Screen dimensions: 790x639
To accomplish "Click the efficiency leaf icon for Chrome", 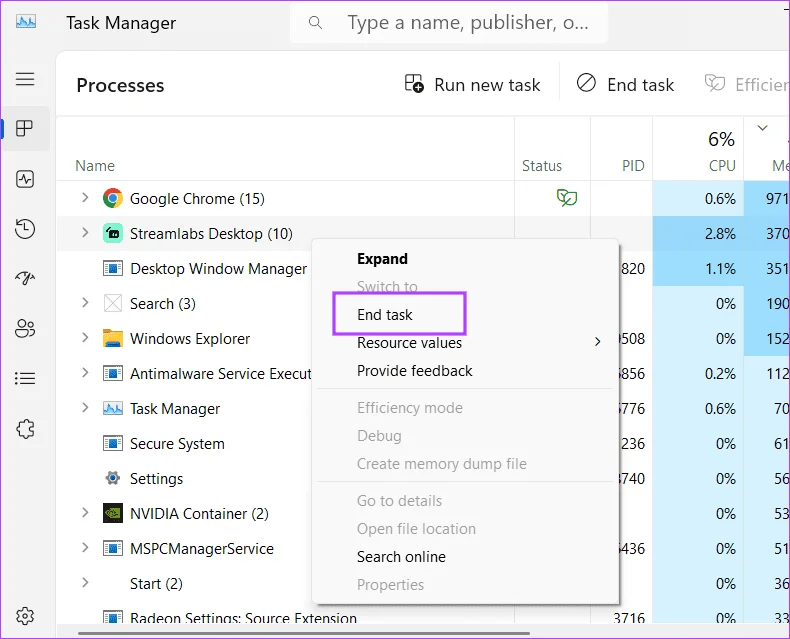I will [x=567, y=197].
